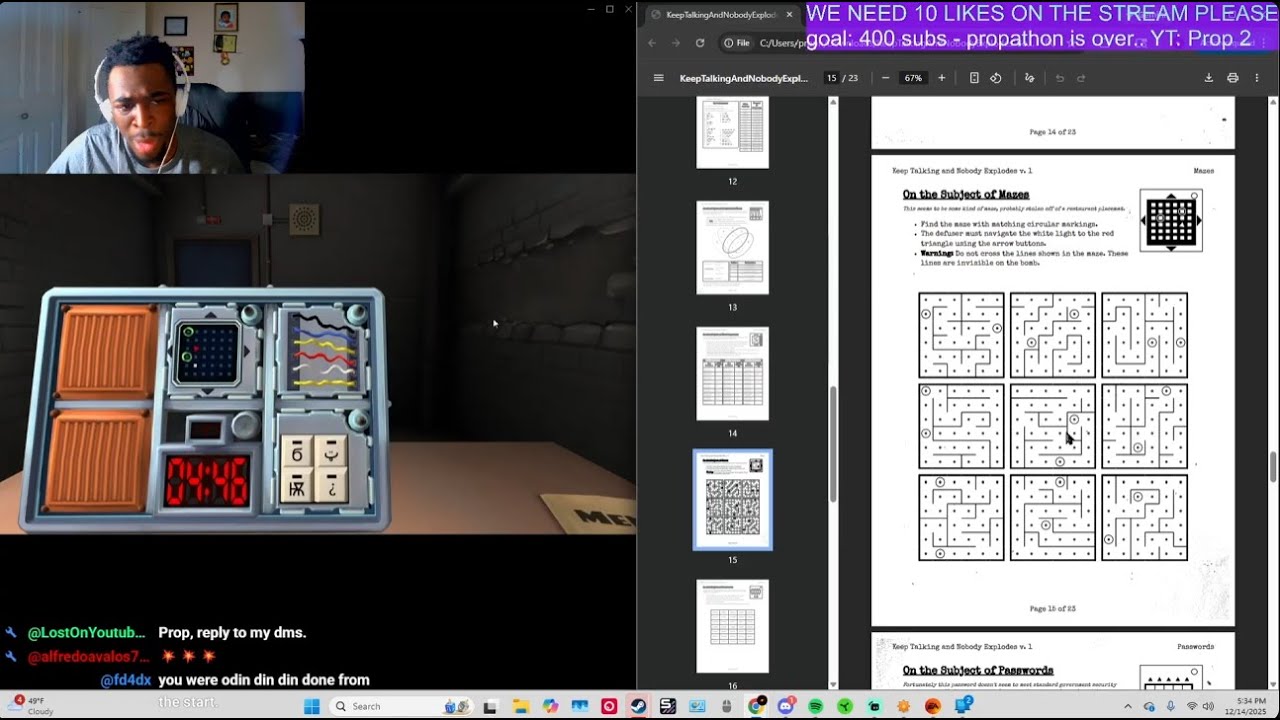Click "On the Subject of Mazes" heading
The width and height of the screenshot is (1280, 720).
965,194
